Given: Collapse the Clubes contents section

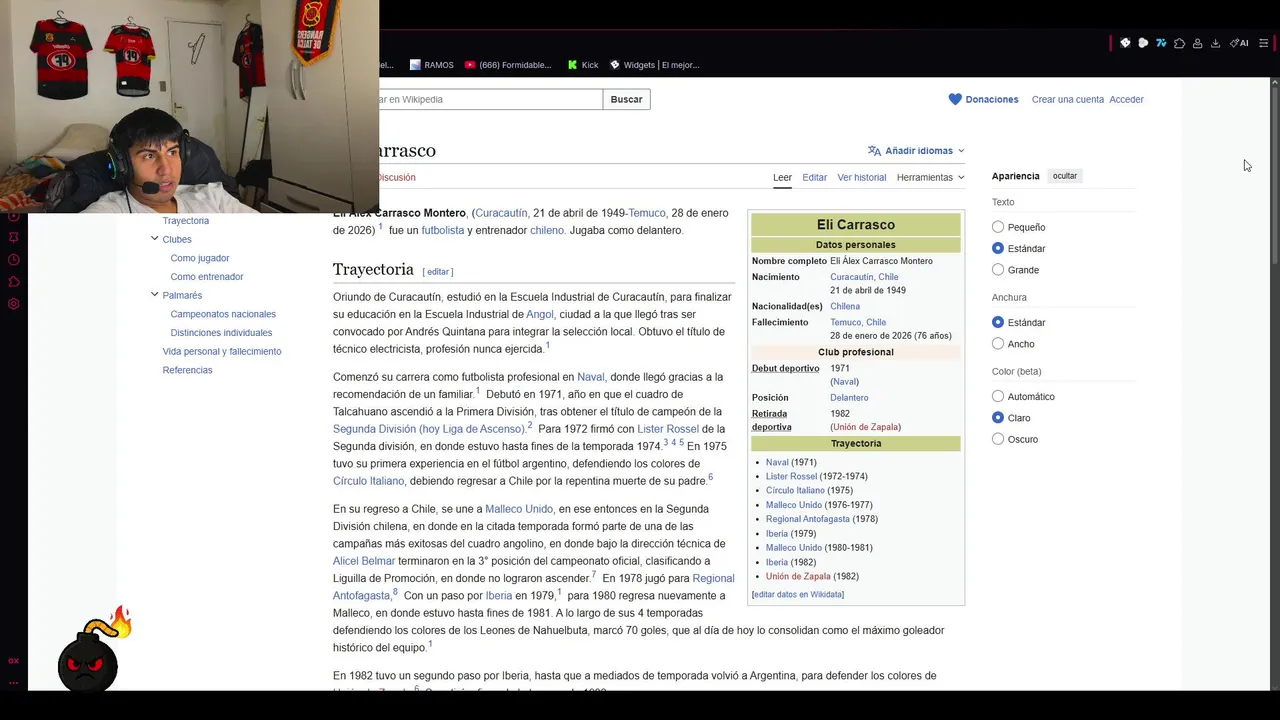Looking at the screenshot, I should (154, 239).
